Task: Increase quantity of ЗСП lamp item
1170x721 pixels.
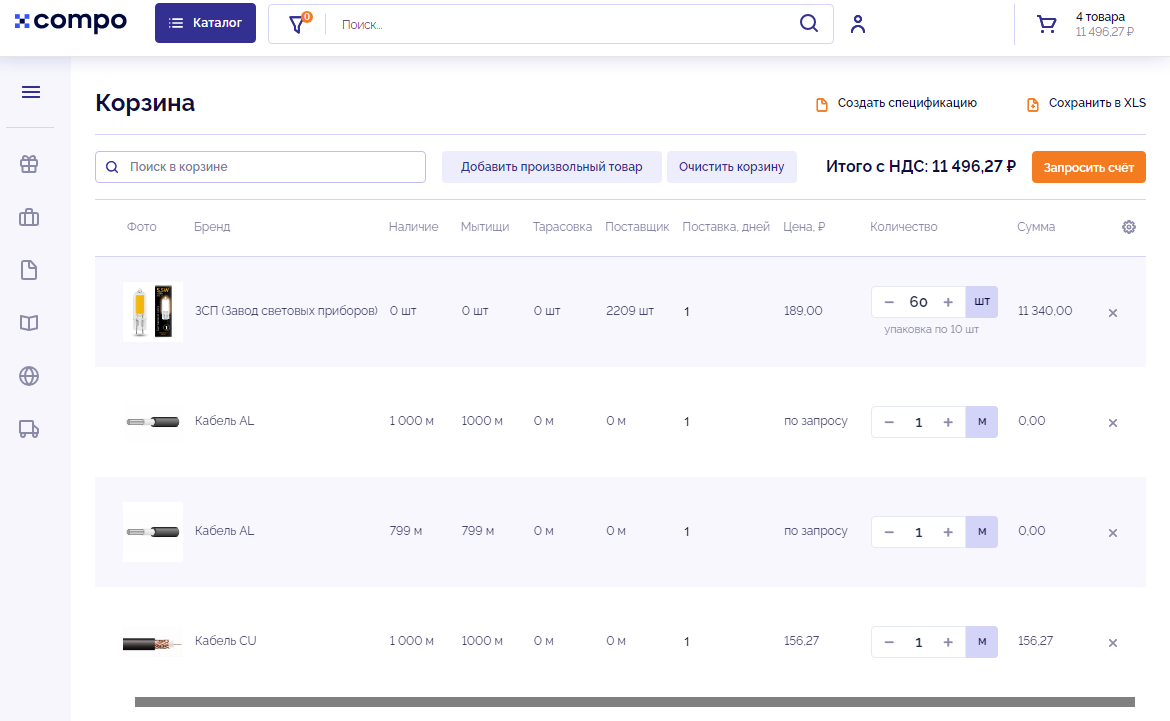Action: 948,302
